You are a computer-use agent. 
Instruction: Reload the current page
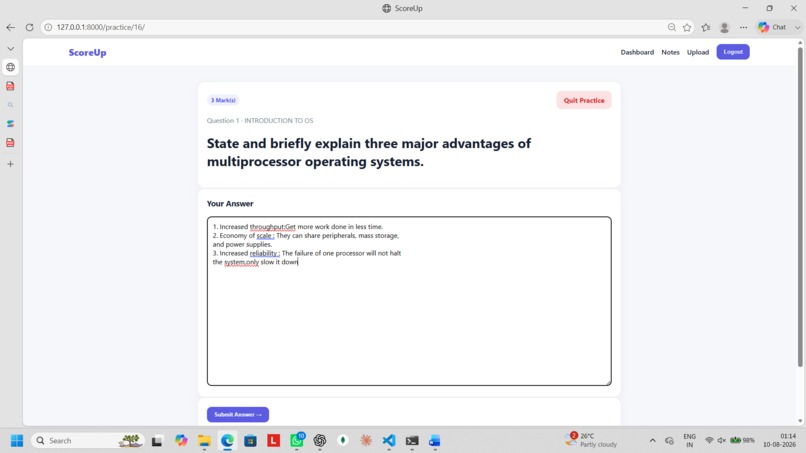(29, 27)
